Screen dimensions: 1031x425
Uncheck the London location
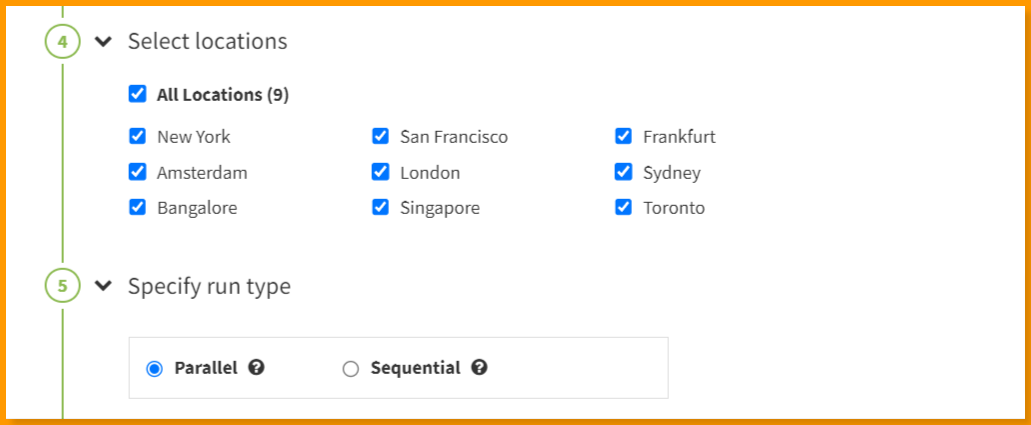[x=380, y=172]
